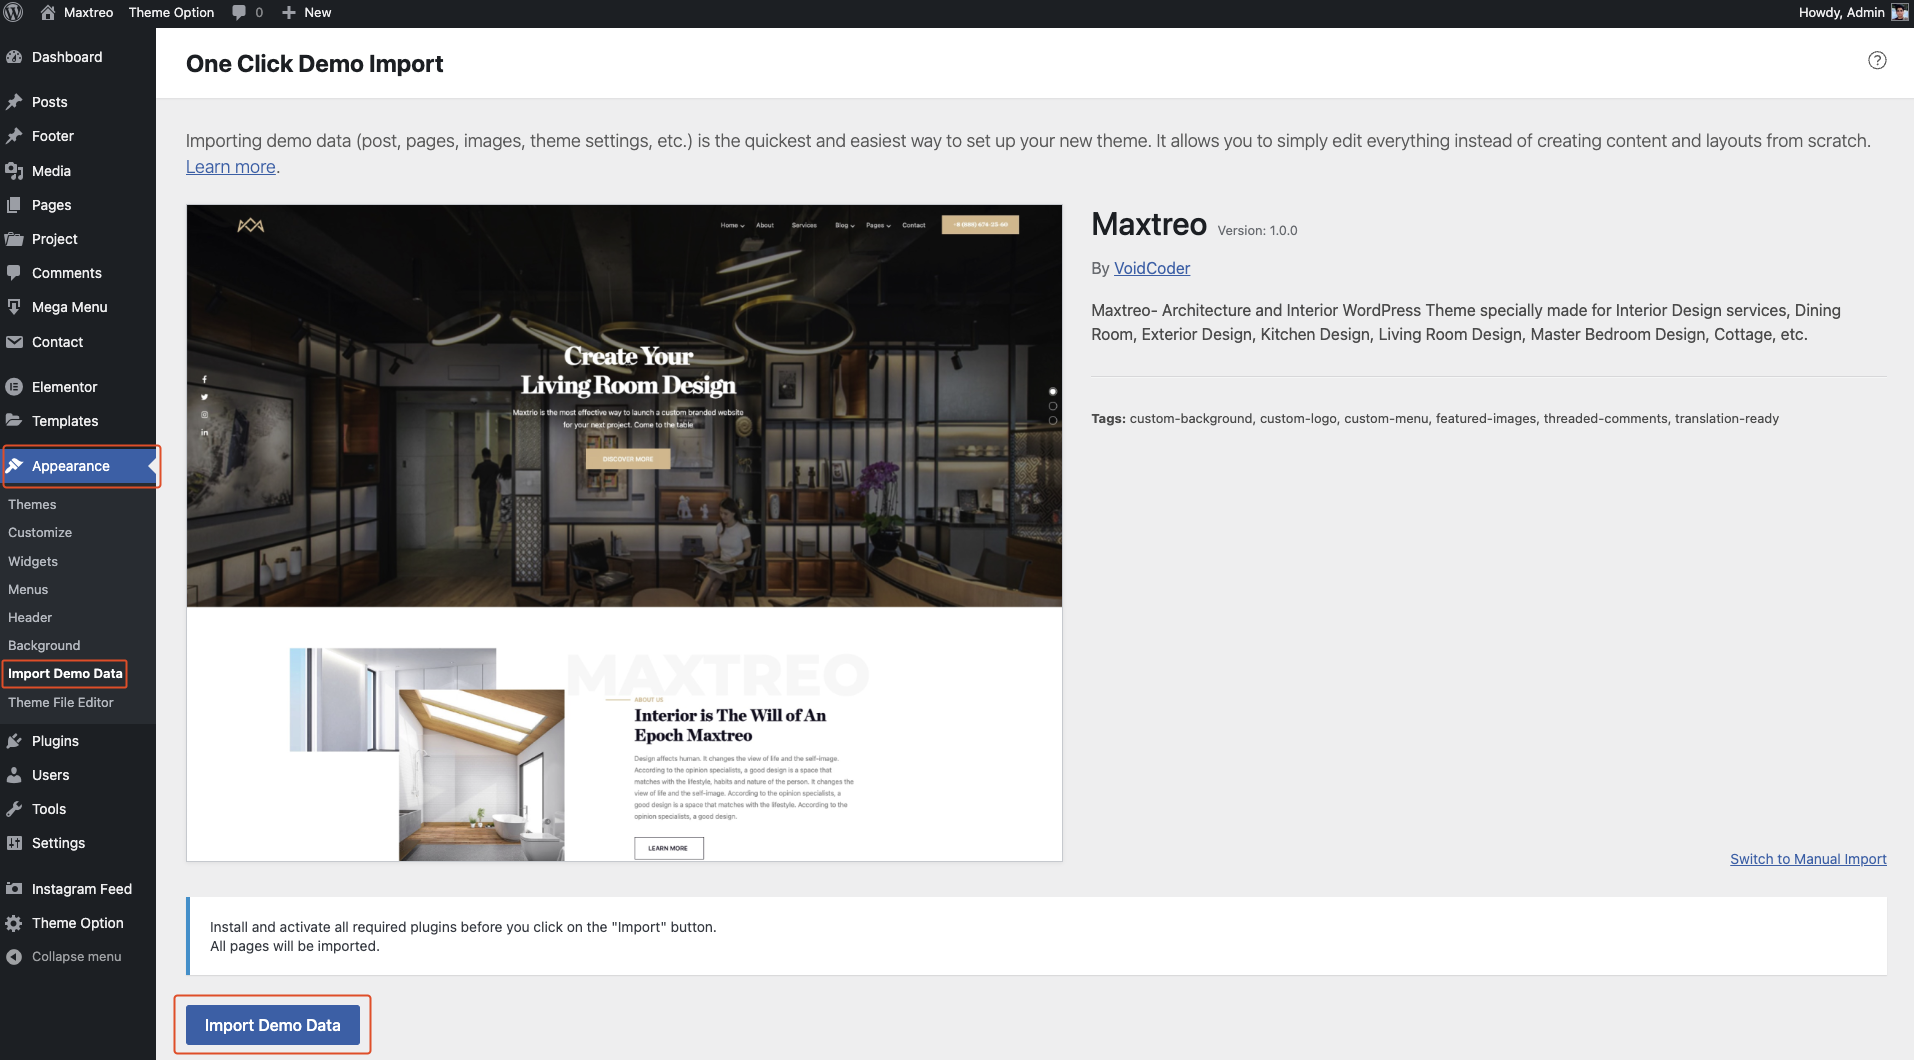
Task: Open Themes under Appearance
Action: click(x=32, y=505)
